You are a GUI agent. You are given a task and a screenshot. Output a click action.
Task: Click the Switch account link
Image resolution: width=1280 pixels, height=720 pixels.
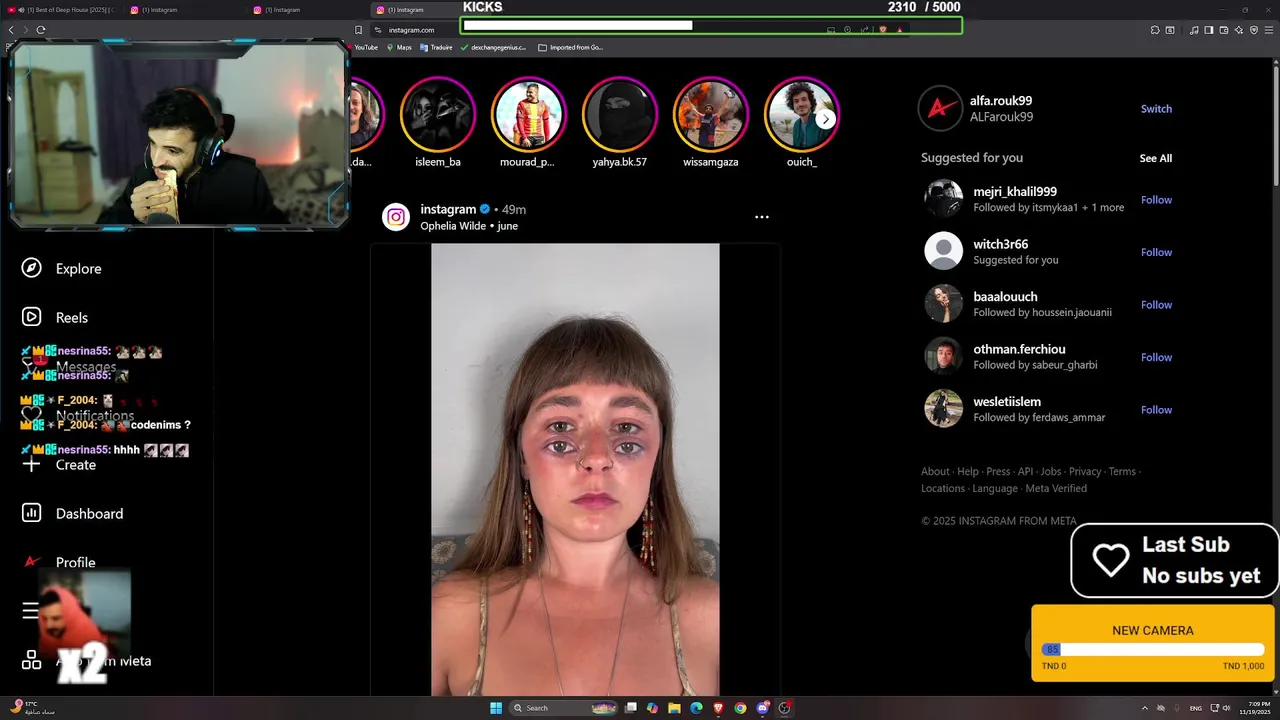click(1156, 109)
